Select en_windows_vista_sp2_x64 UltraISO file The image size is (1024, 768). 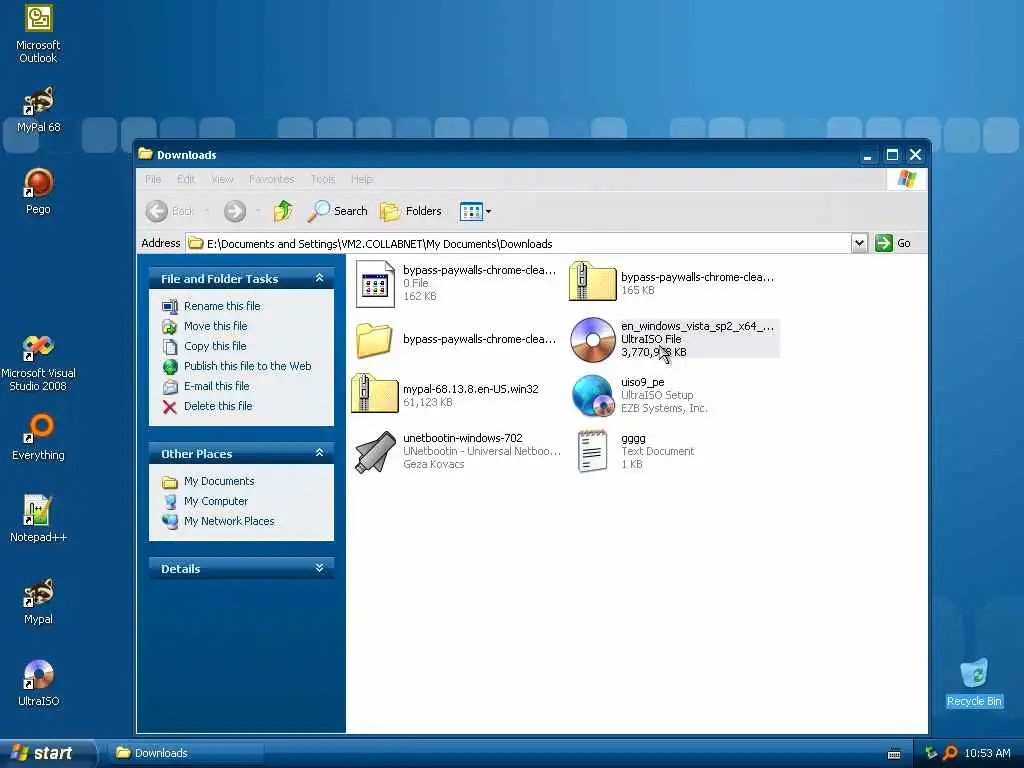click(x=674, y=339)
